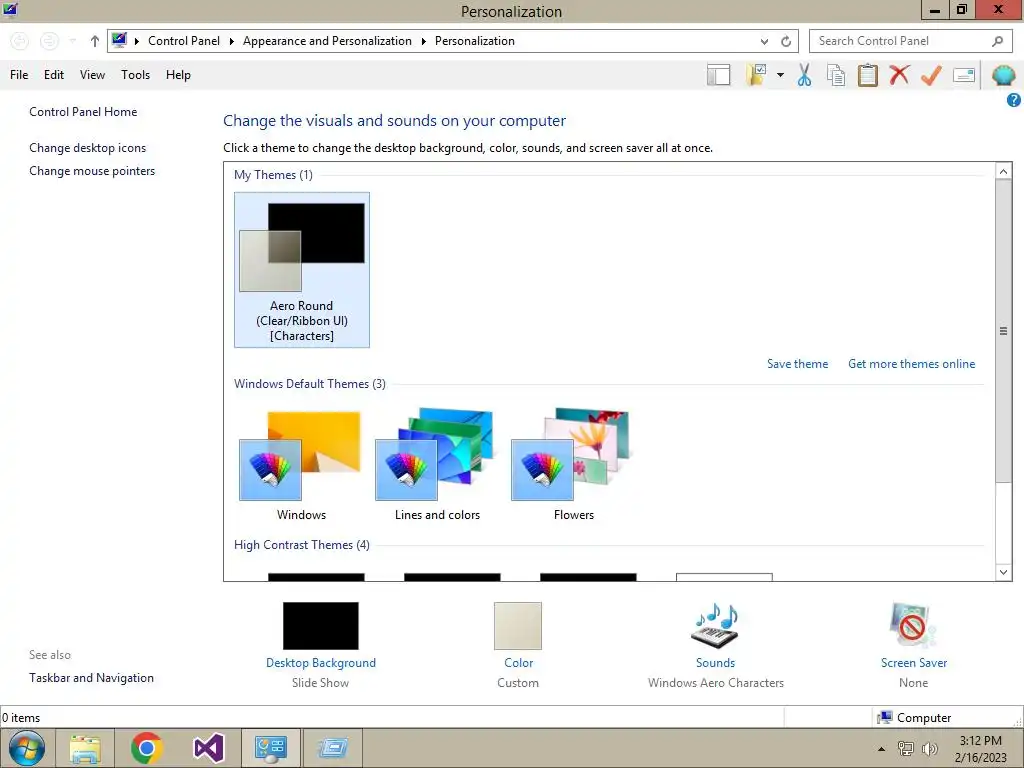Click the Control Panel icon in address bar
Image resolution: width=1024 pixels, height=768 pixels.
(119, 40)
